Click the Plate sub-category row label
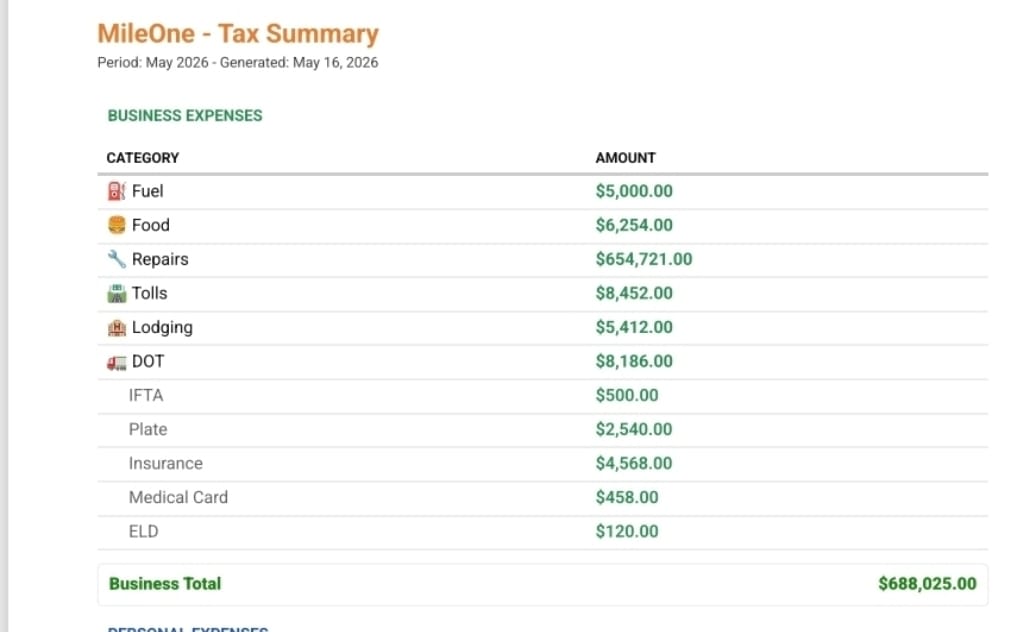 coord(148,430)
